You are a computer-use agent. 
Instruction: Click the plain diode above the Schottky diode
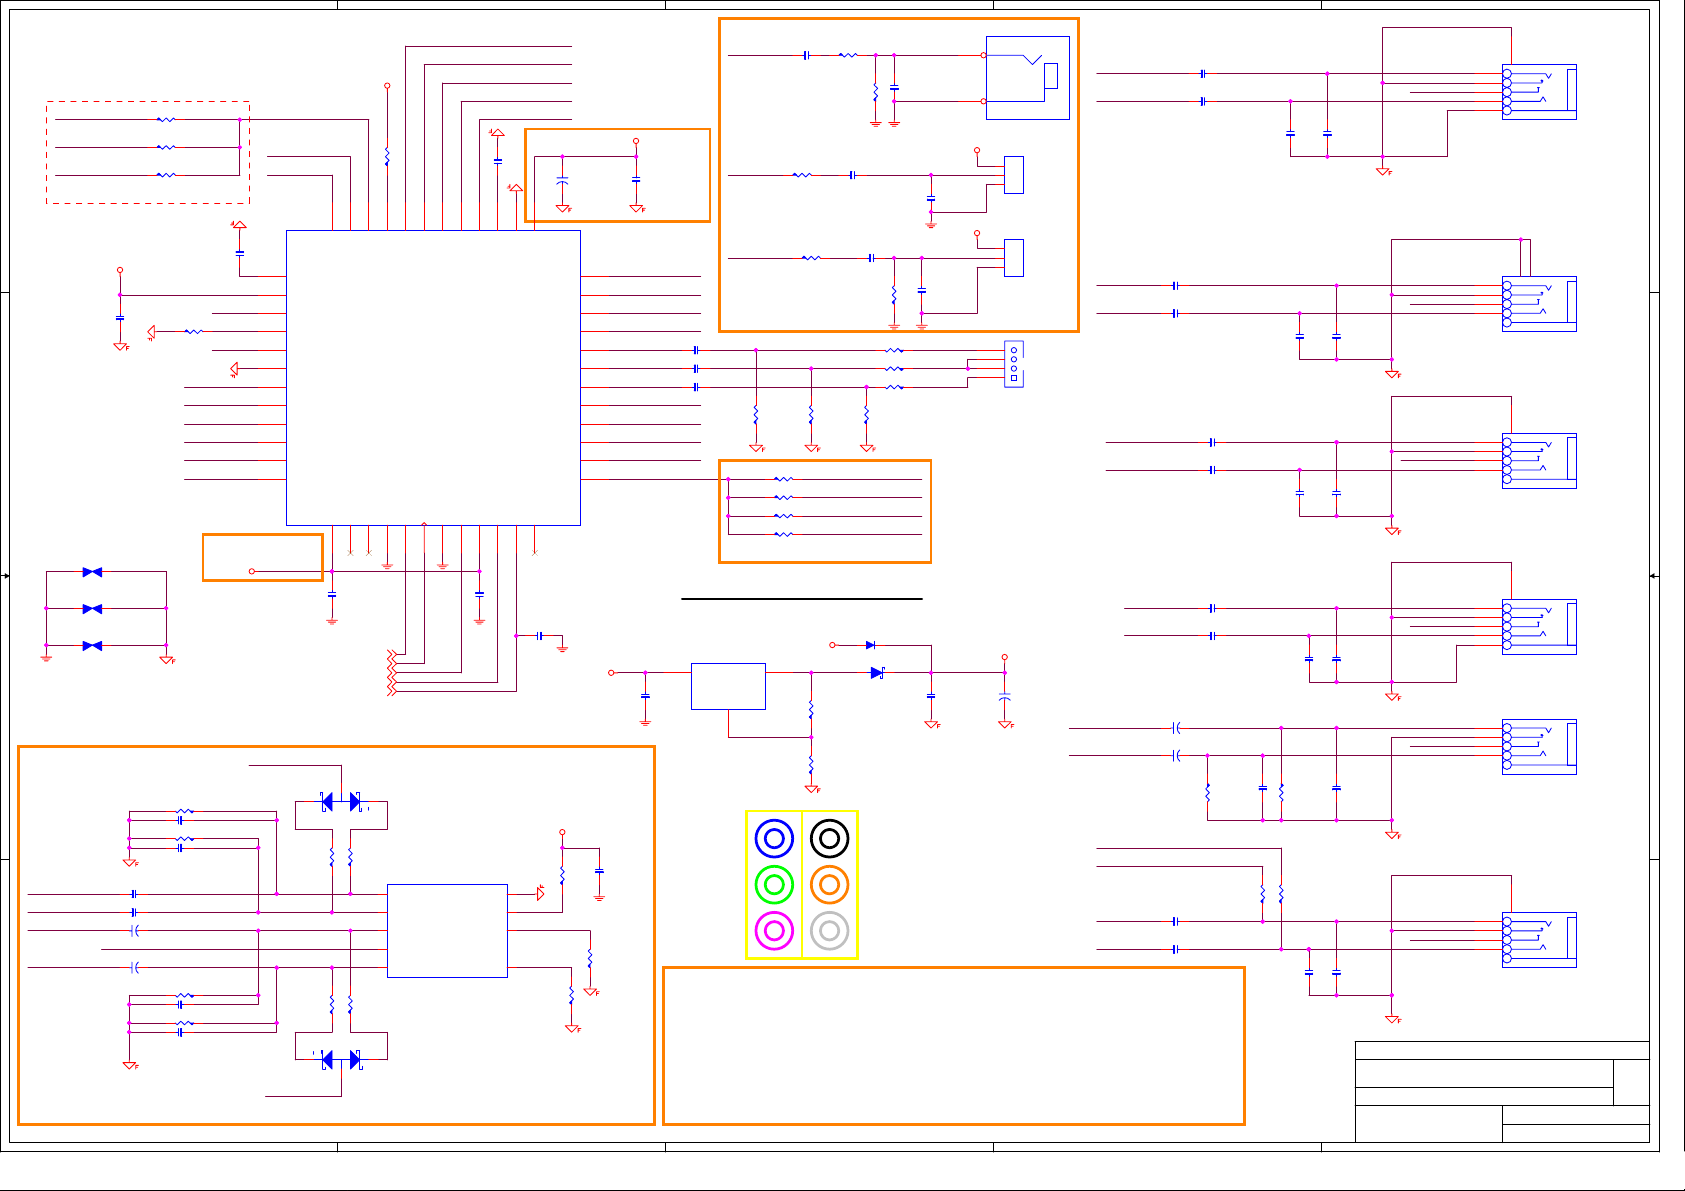(870, 645)
